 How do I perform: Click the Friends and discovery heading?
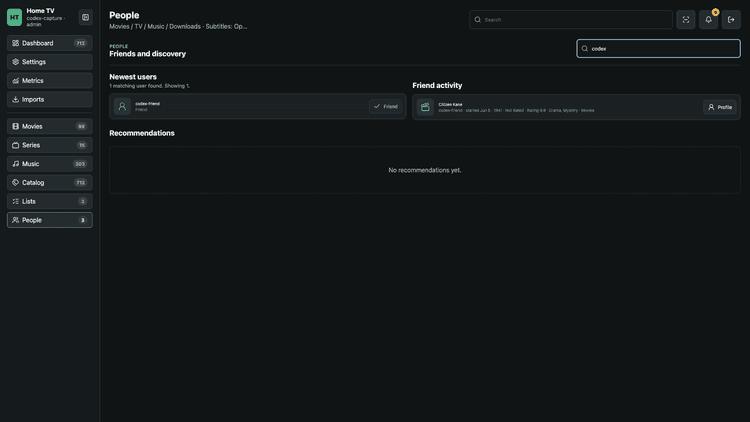click(x=147, y=54)
